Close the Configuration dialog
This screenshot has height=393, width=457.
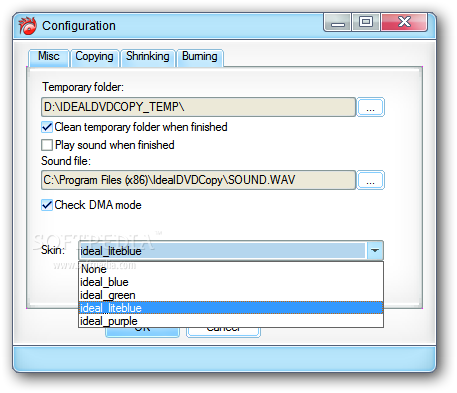pos(404,22)
